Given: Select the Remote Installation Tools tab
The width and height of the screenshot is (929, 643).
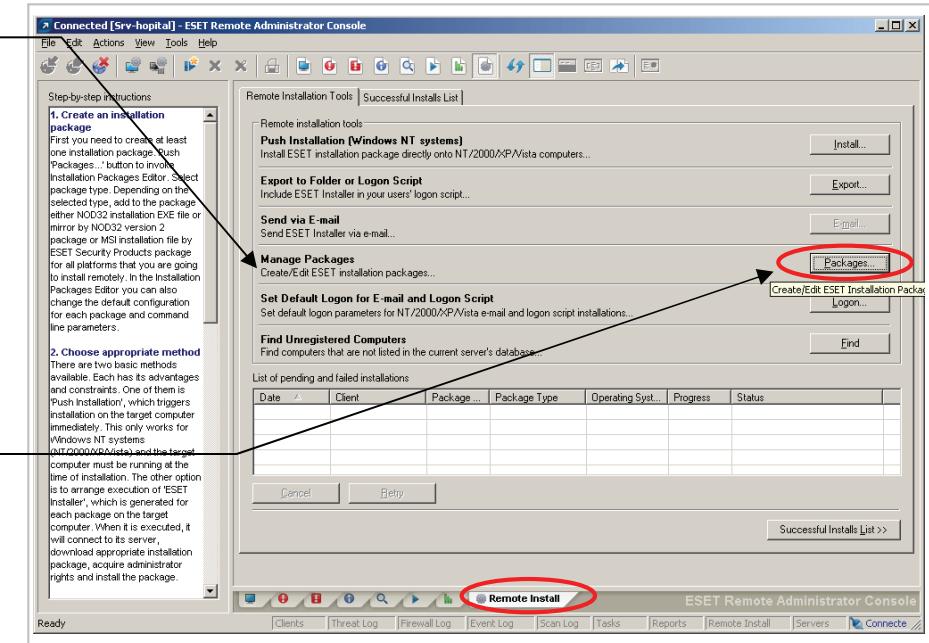Looking at the screenshot, I should [x=299, y=96].
